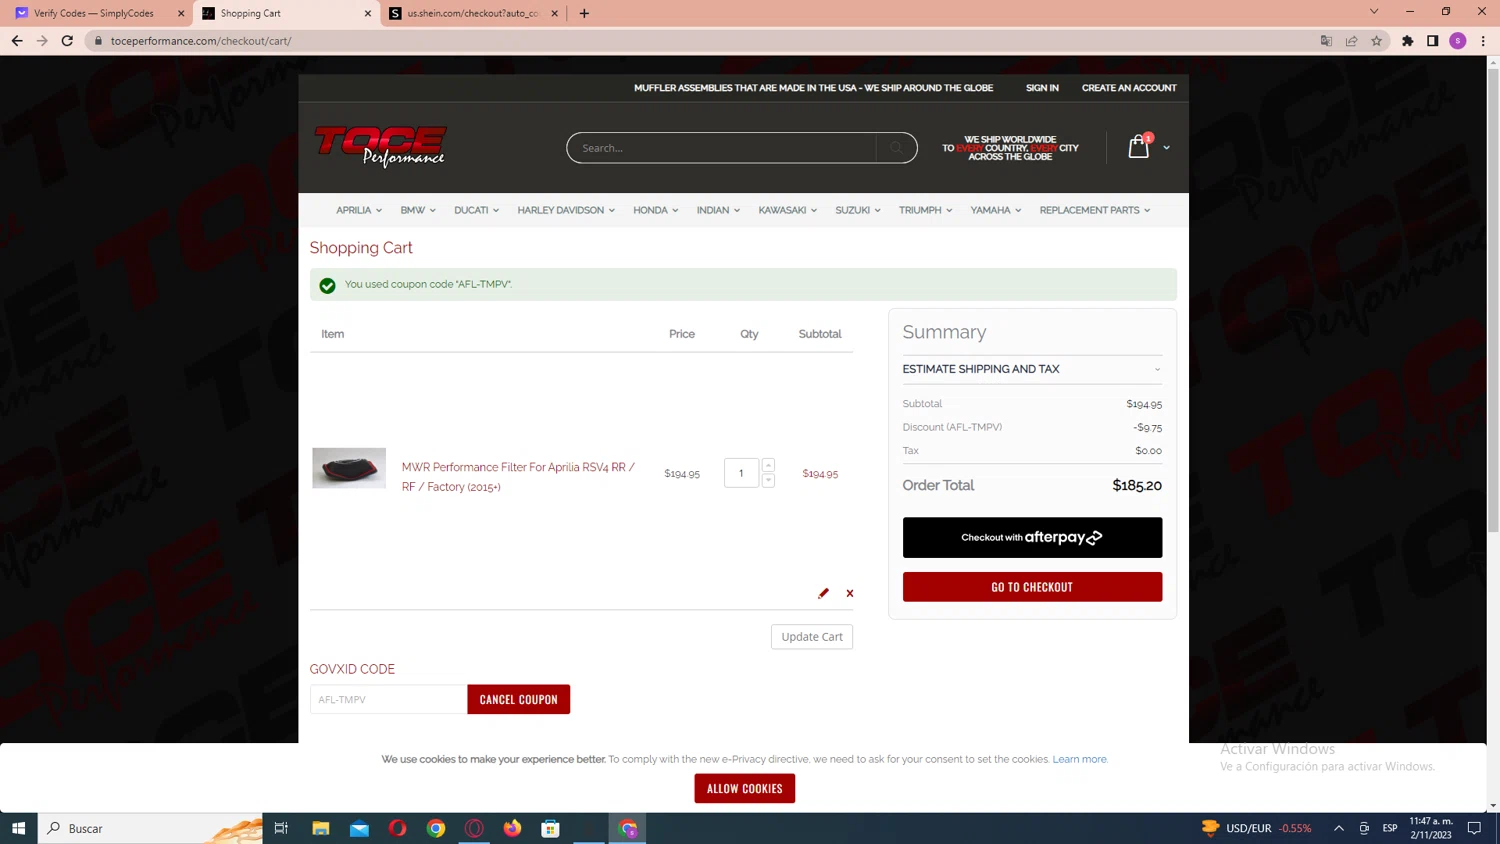Bookmark this page with star icon
Viewport: 1500px width, 844px height.
tap(1376, 41)
